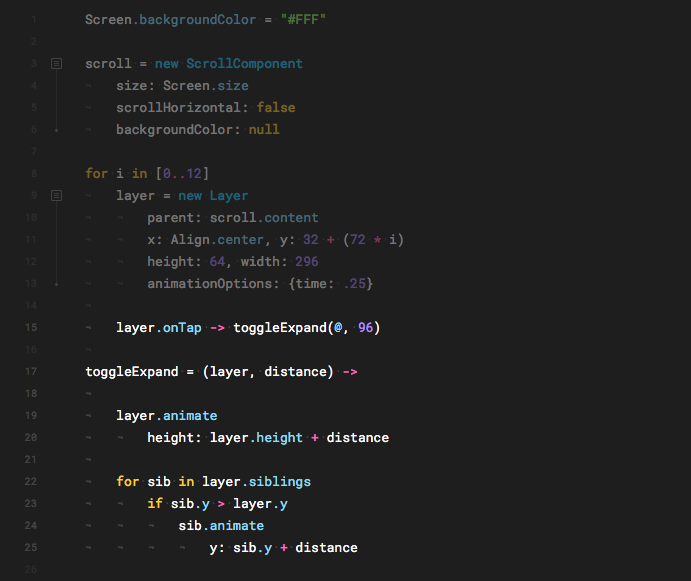The width and height of the screenshot is (691, 581).
Task: Click the scroll.content parent value
Action: coord(264,218)
